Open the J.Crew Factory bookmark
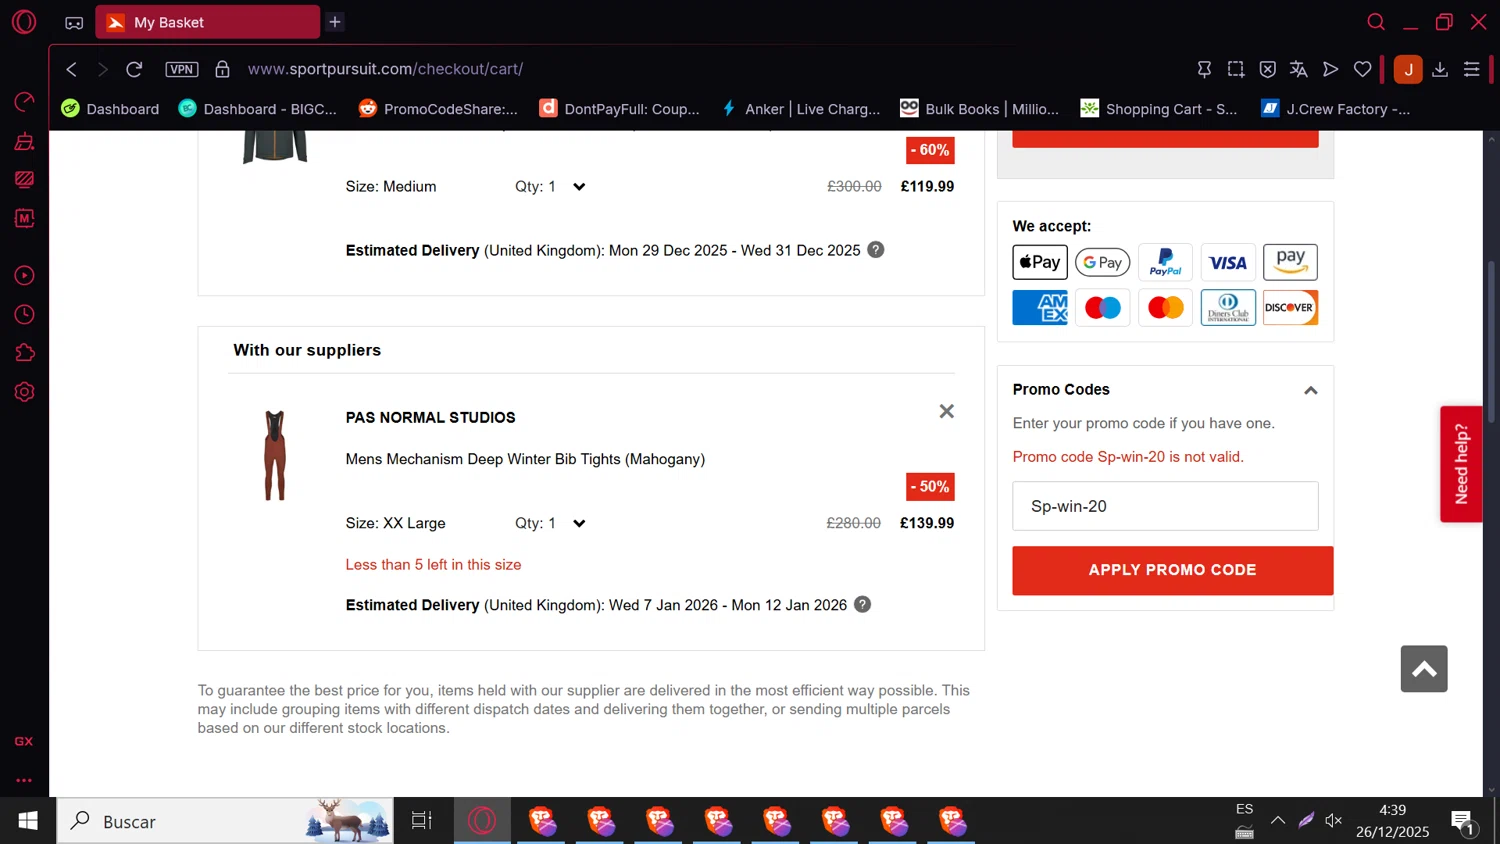 (x=1336, y=109)
